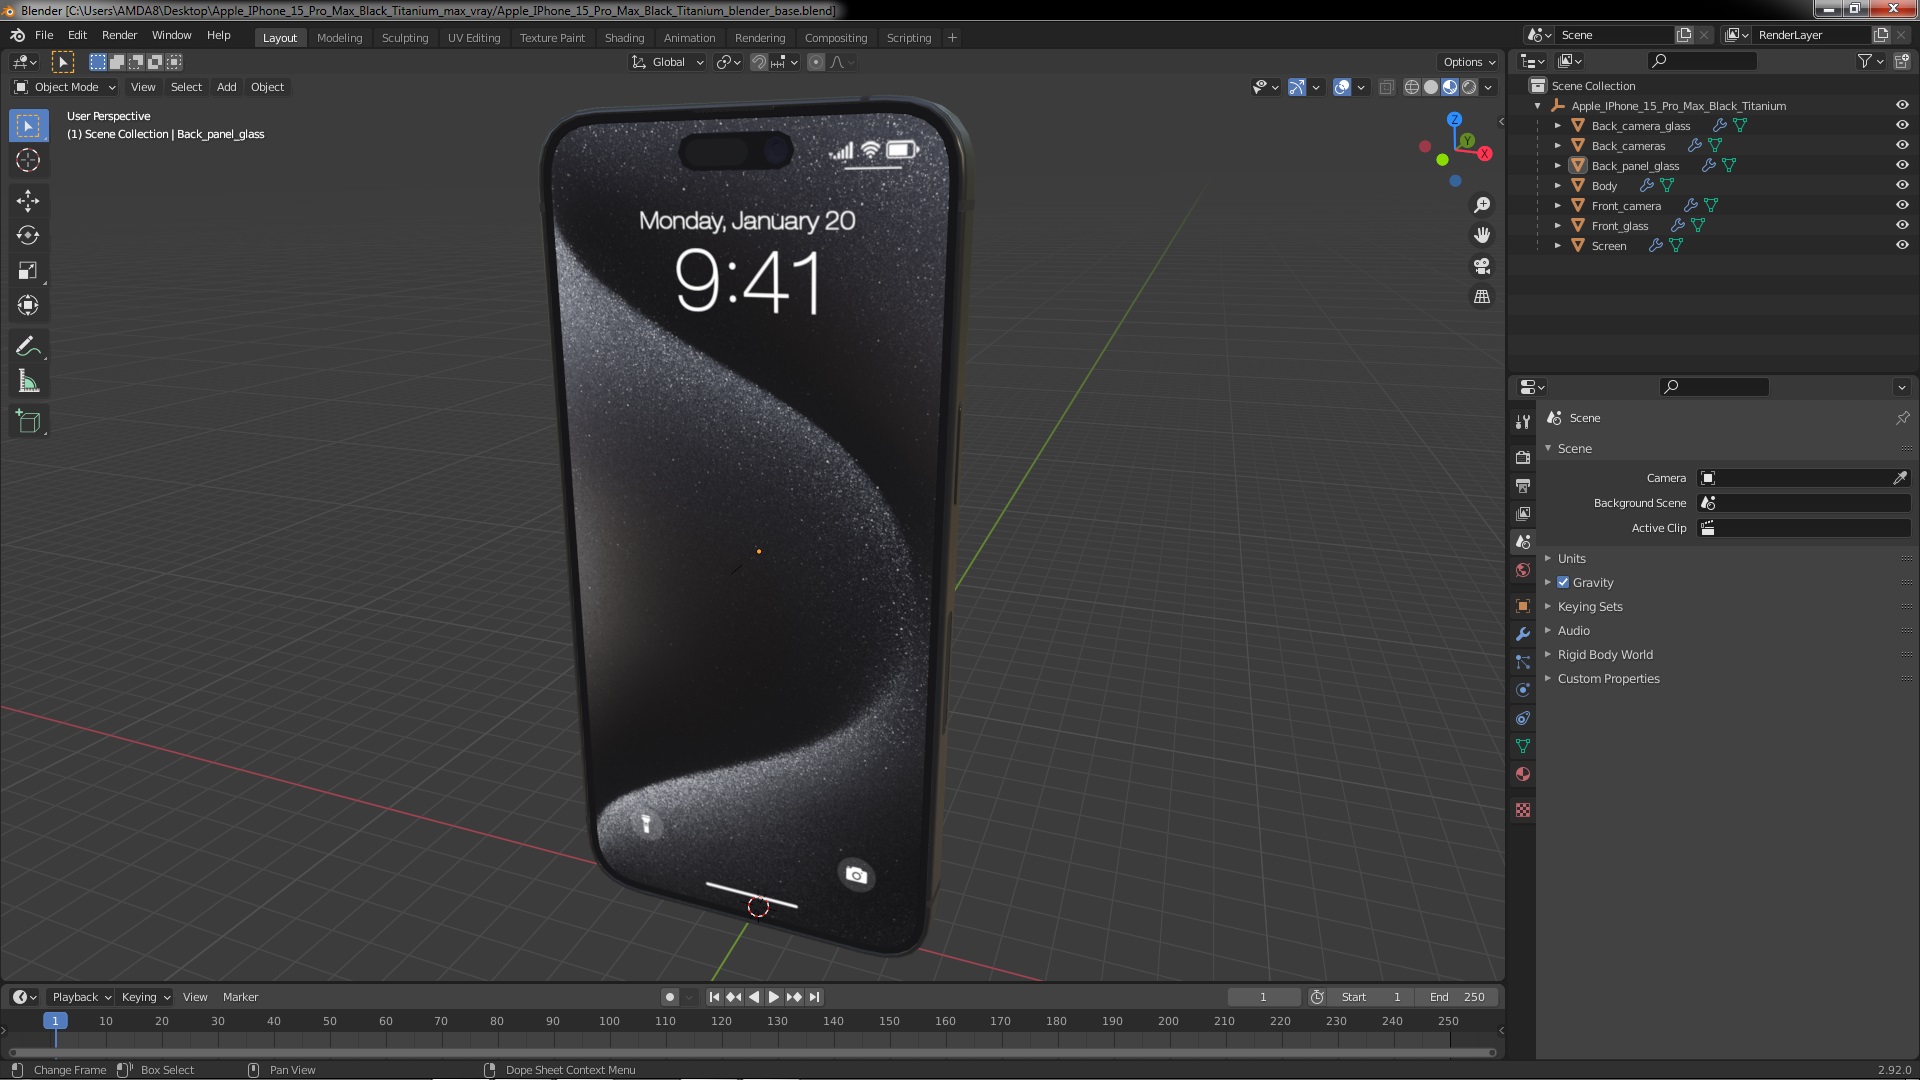The width and height of the screenshot is (1920, 1080).
Task: Select the Measure tool
Action: tap(28, 382)
